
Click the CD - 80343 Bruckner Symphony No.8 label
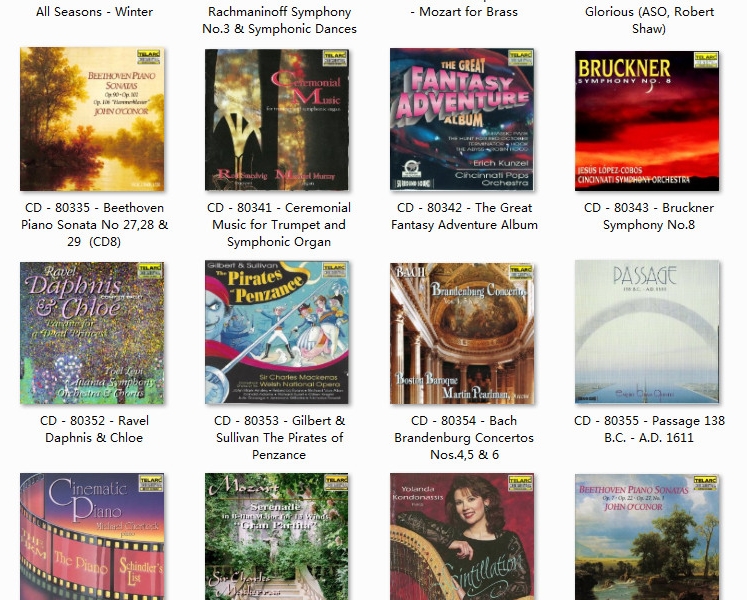click(649, 216)
